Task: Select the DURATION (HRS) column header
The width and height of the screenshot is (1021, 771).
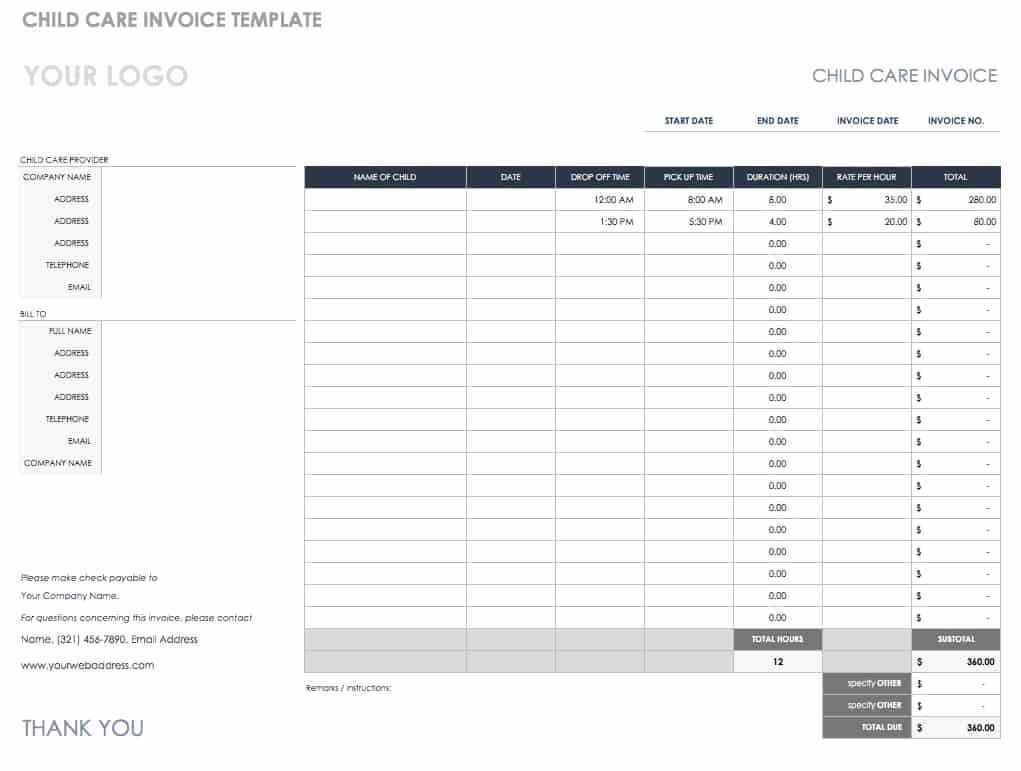Action: point(777,177)
